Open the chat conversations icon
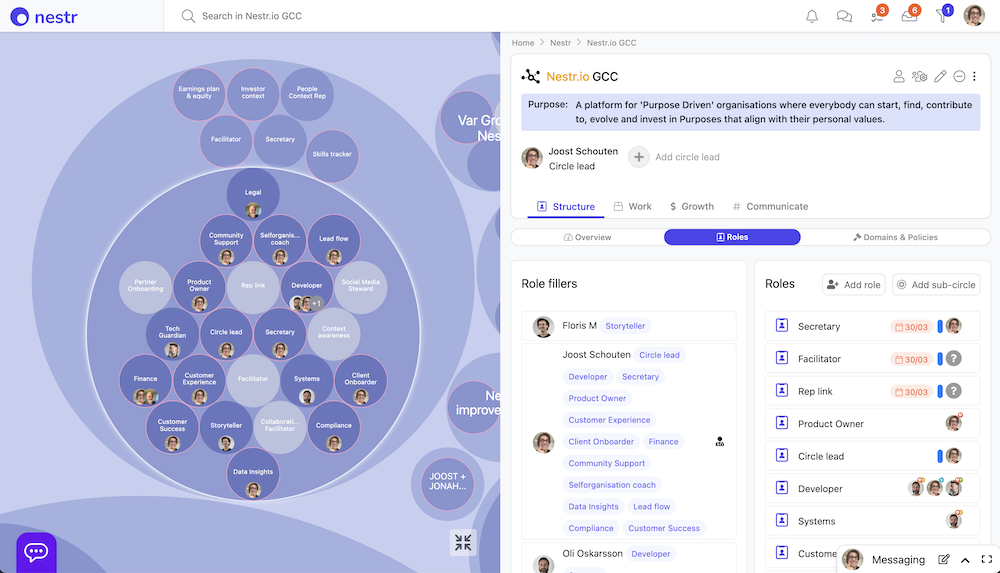 [x=844, y=16]
